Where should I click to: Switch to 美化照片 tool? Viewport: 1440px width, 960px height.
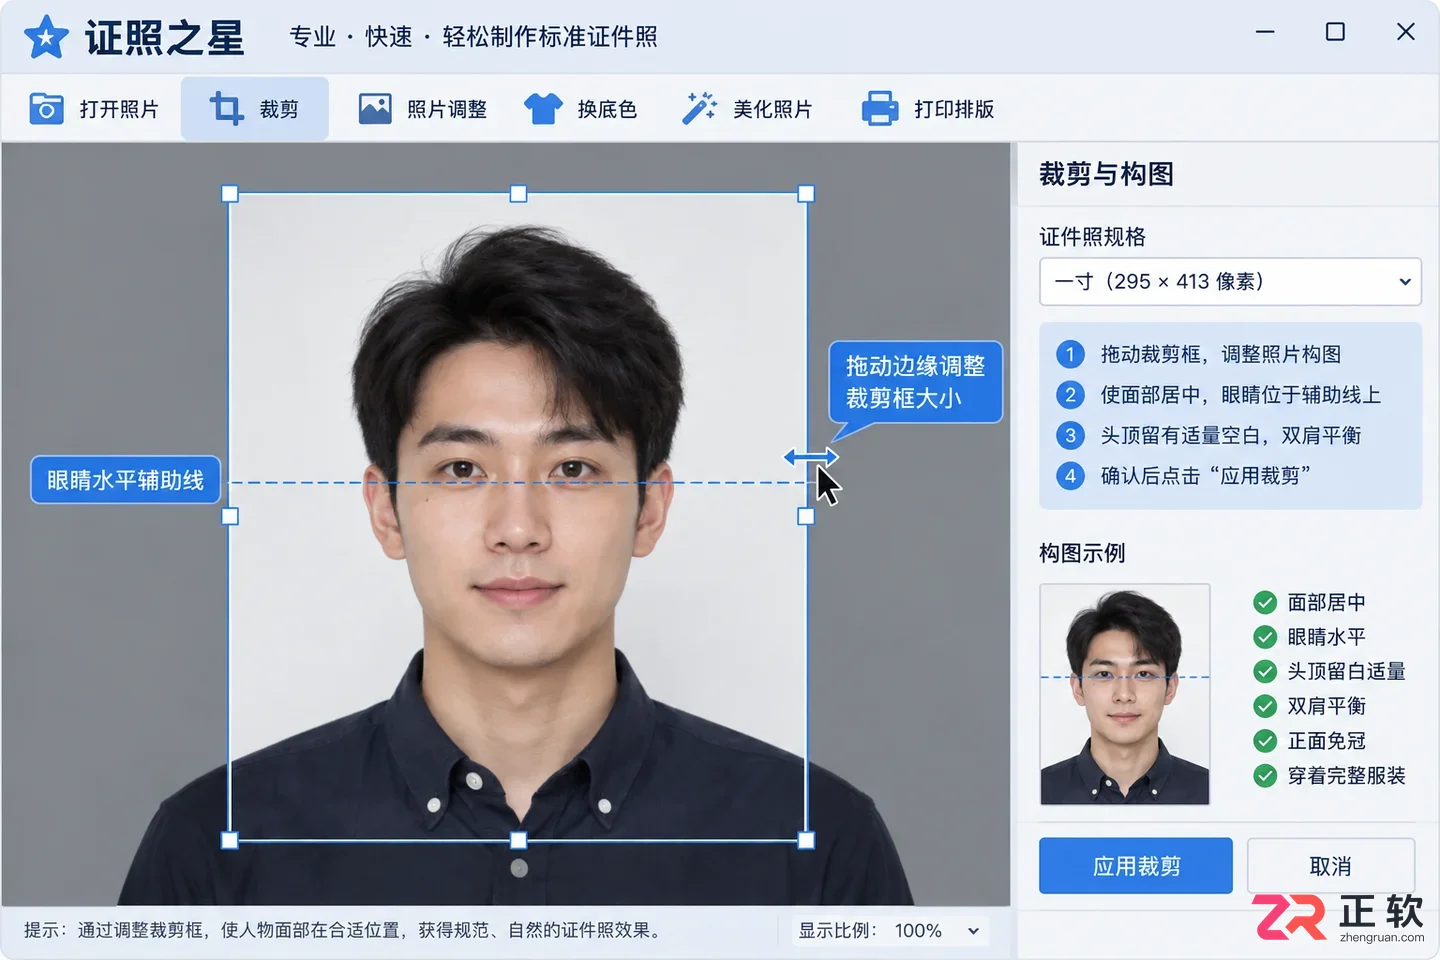[x=748, y=108]
